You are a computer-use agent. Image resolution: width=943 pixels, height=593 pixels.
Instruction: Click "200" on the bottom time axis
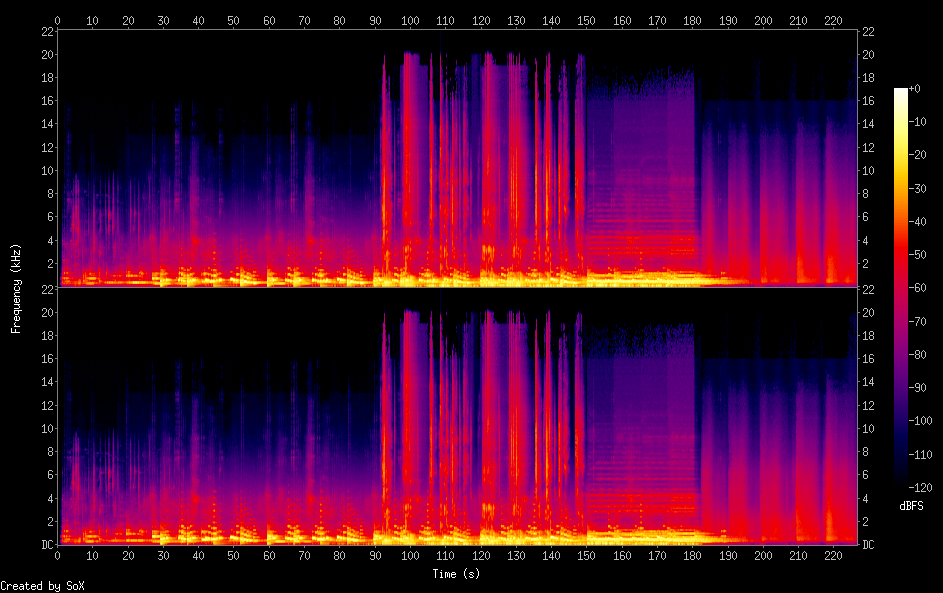(x=763, y=556)
